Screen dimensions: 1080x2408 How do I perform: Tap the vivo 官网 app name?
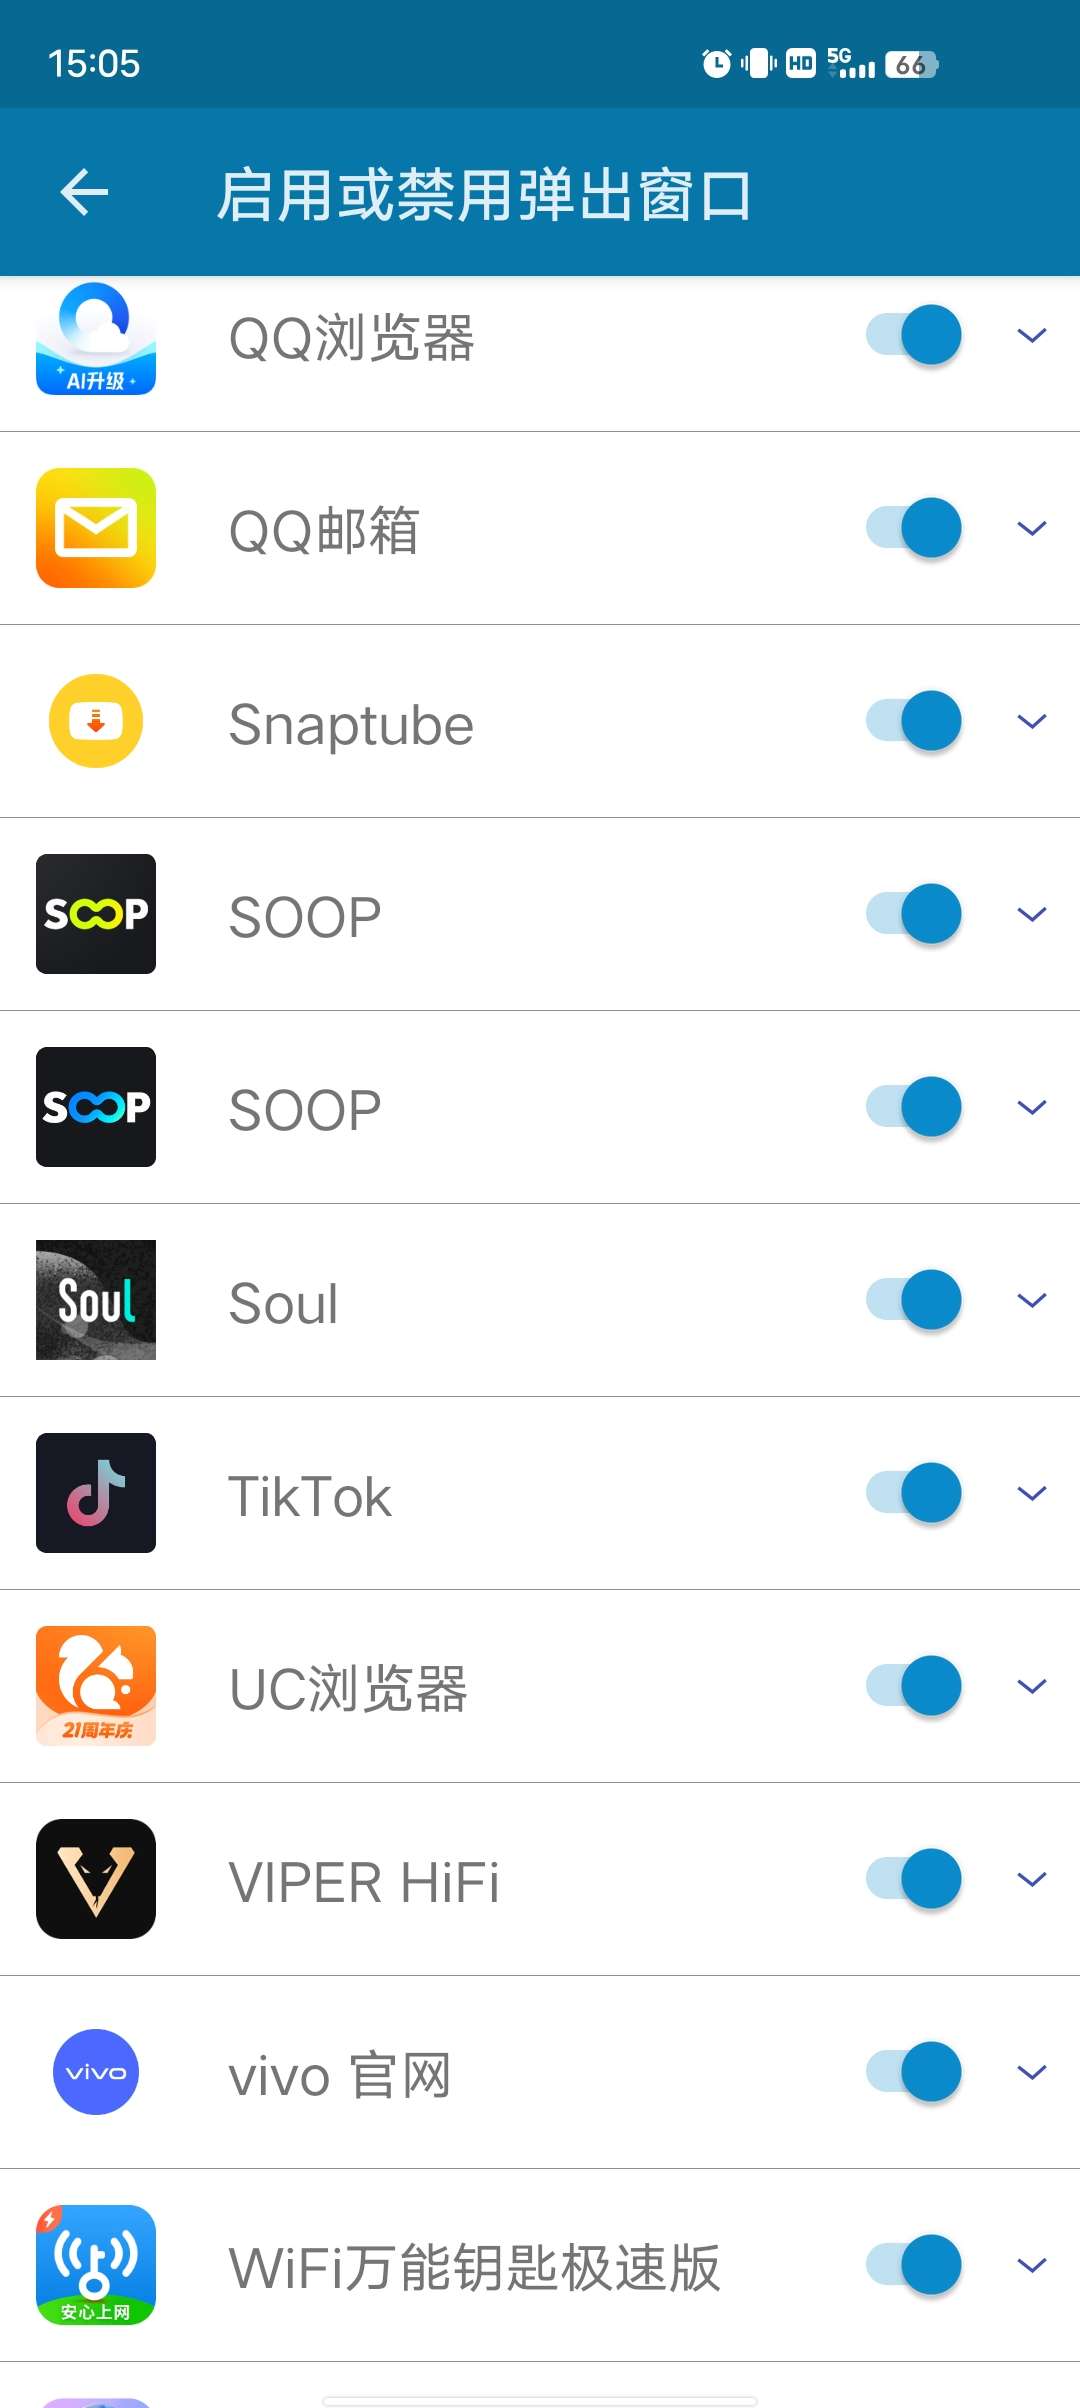pyautogui.click(x=340, y=2075)
